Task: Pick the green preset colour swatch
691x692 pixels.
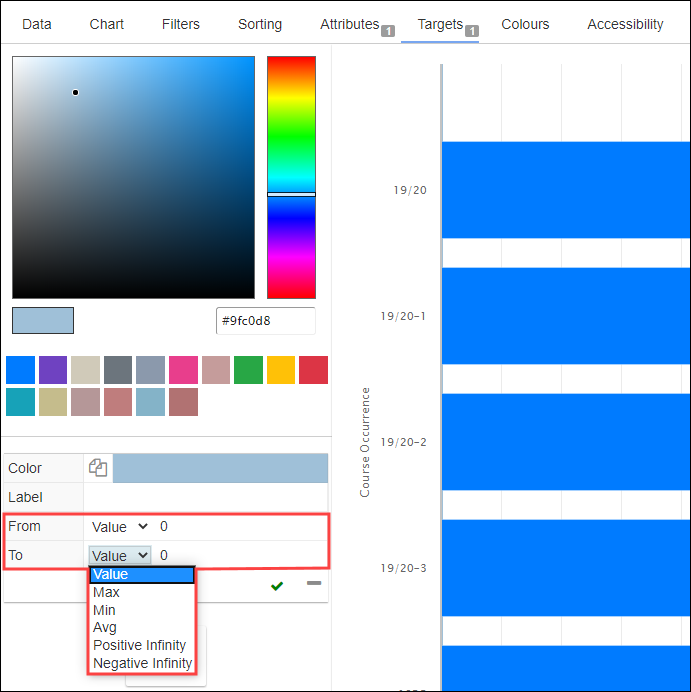Action: [x=248, y=370]
